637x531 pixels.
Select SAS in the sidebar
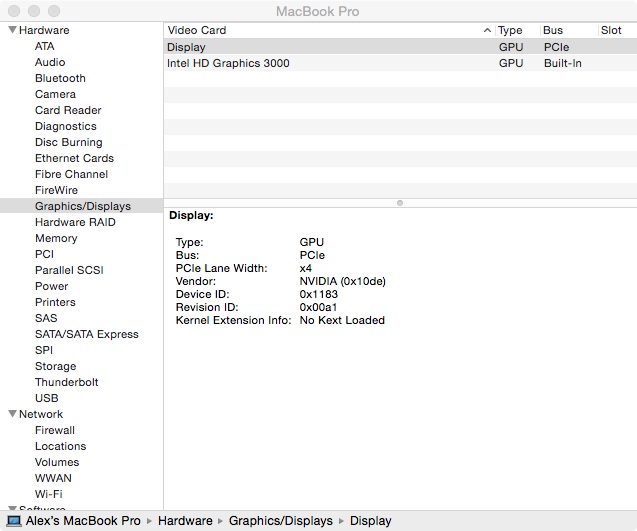pos(46,318)
